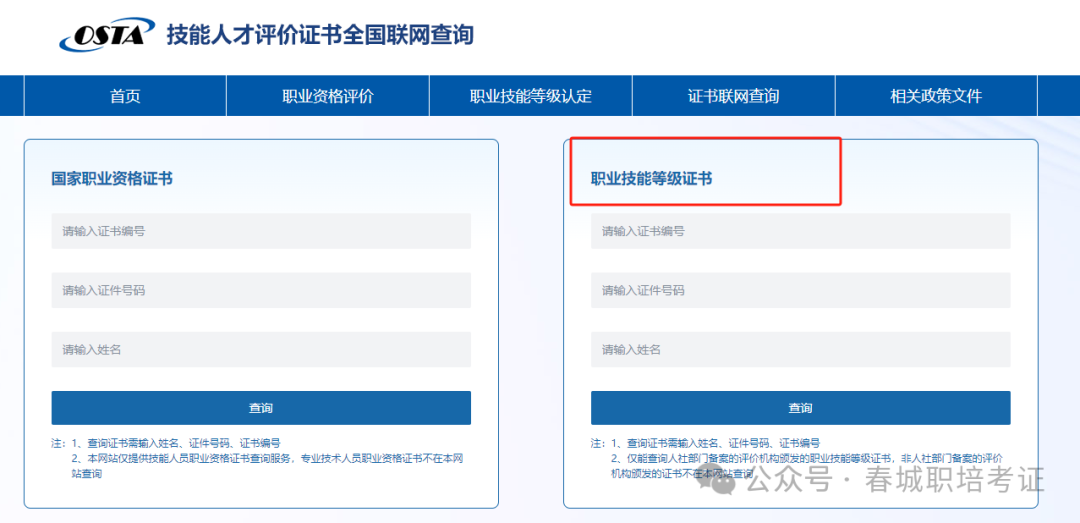The width and height of the screenshot is (1080, 523).
Task: Open 相关政策文件 navigation item
Action: [x=936, y=96]
